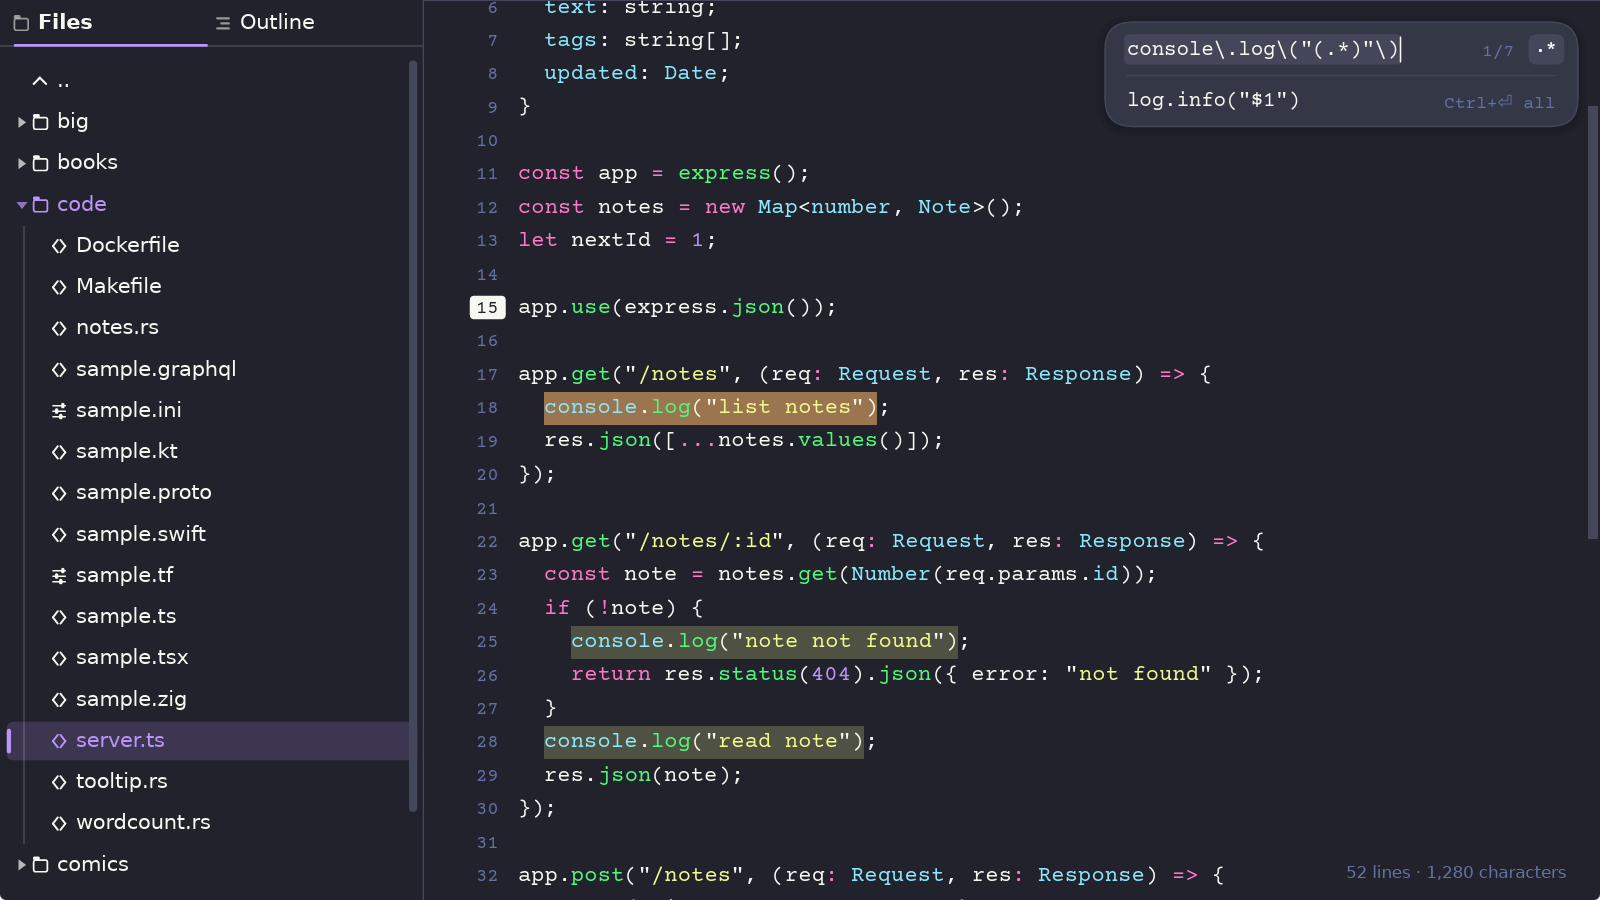
Task: Click the Files tab folder icon
Action: pyautogui.click(x=21, y=22)
